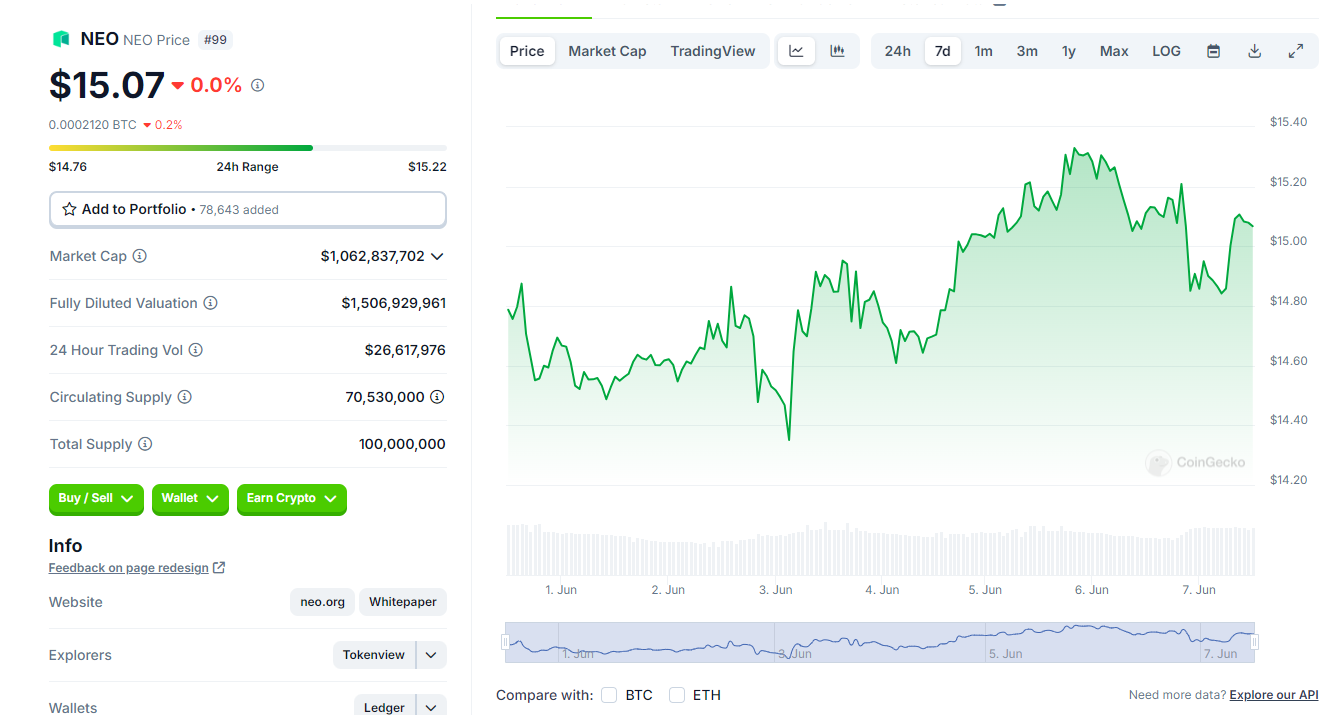Expand Wallets list next to Ledger
1324x719 pixels.
[x=431, y=708]
